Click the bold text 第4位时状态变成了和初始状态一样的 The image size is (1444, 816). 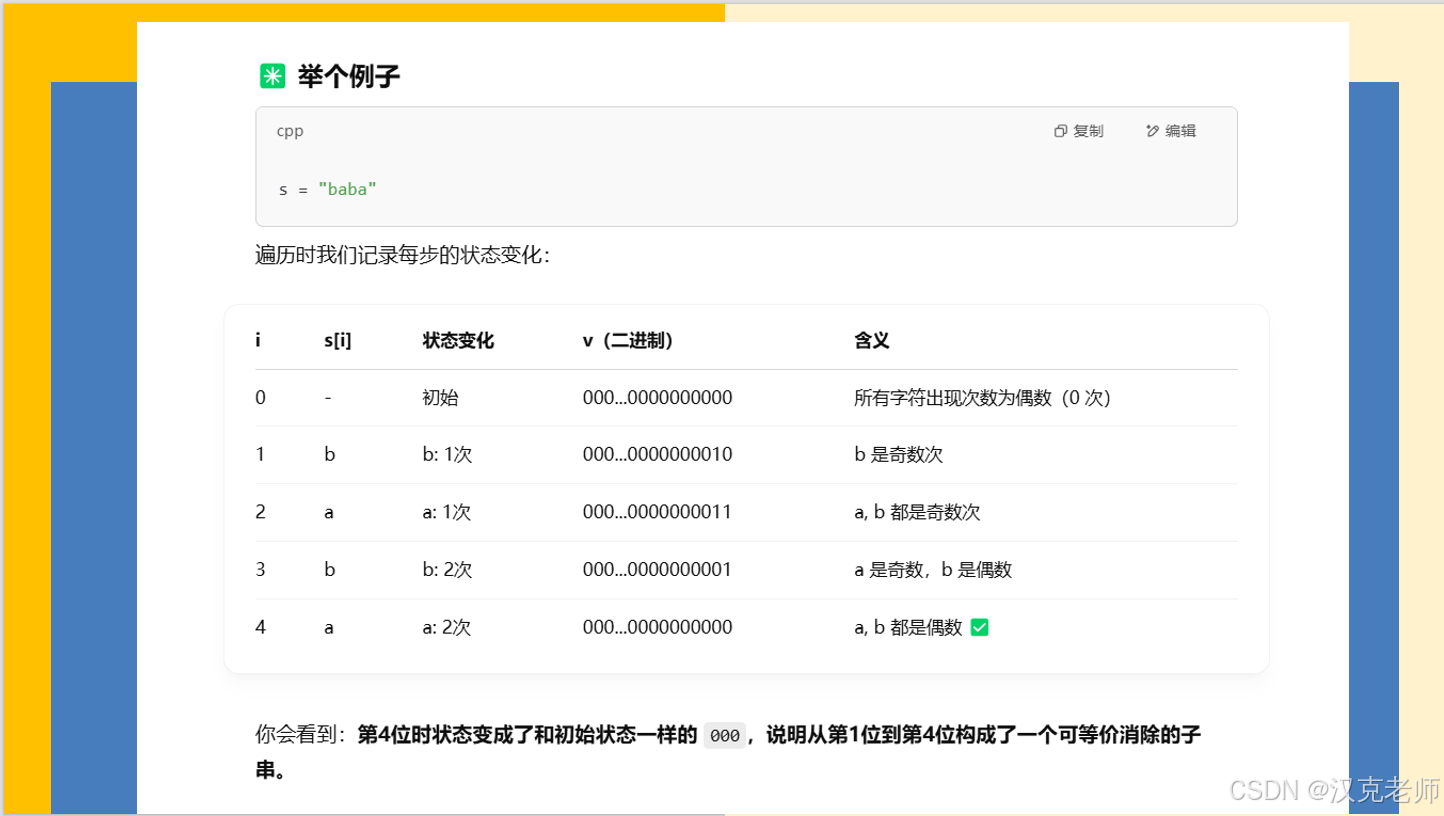coord(527,735)
